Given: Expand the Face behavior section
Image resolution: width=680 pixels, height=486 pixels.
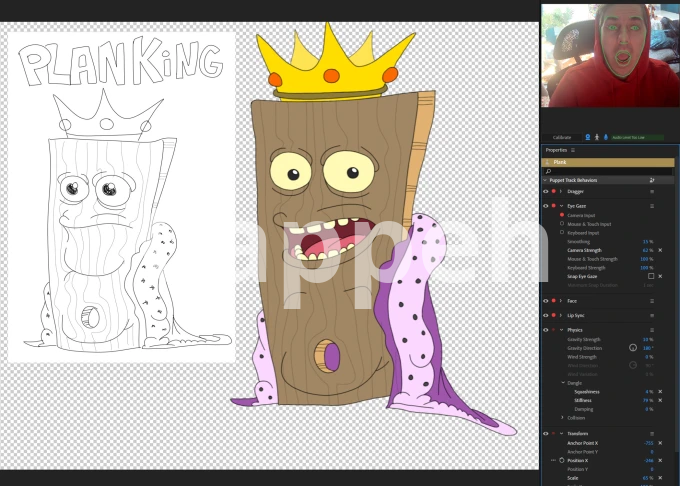Looking at the screenshot, I should click(561, 301).
